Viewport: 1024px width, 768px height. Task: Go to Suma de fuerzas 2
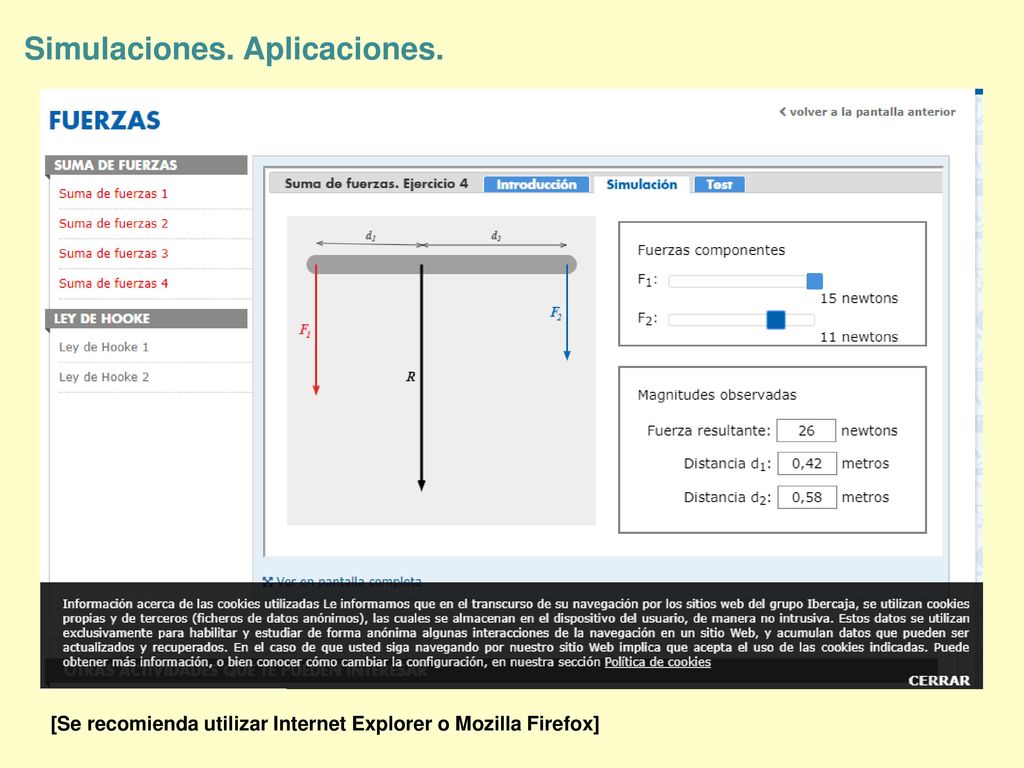pyautogui.click(x=113, y=223)
